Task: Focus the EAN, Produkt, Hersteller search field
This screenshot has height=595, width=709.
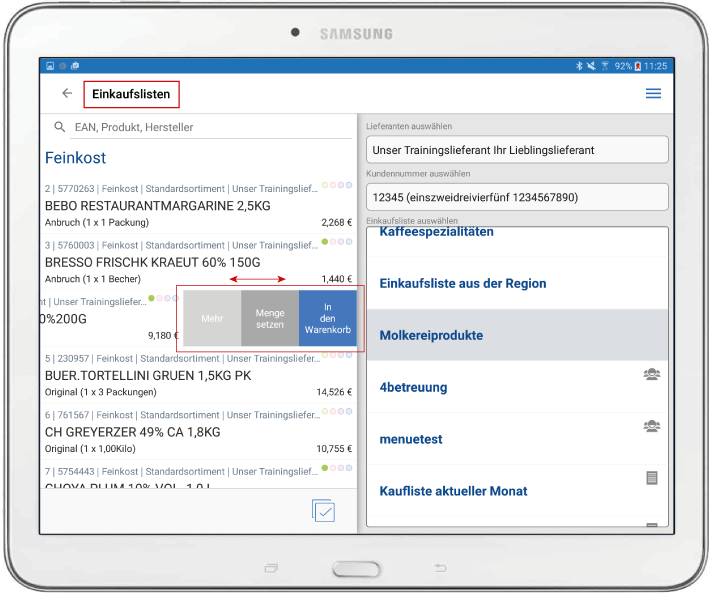Action: click(x=200, y=127)
